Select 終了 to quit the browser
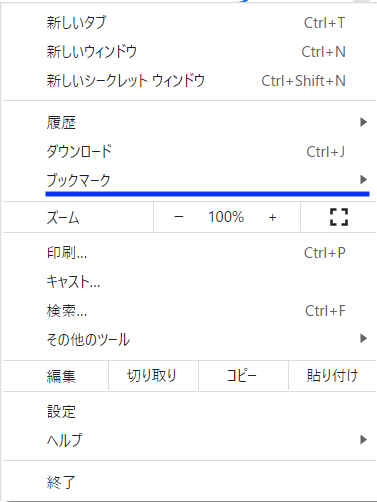This screenshot has height=502, width=377. tap(189, 482)
